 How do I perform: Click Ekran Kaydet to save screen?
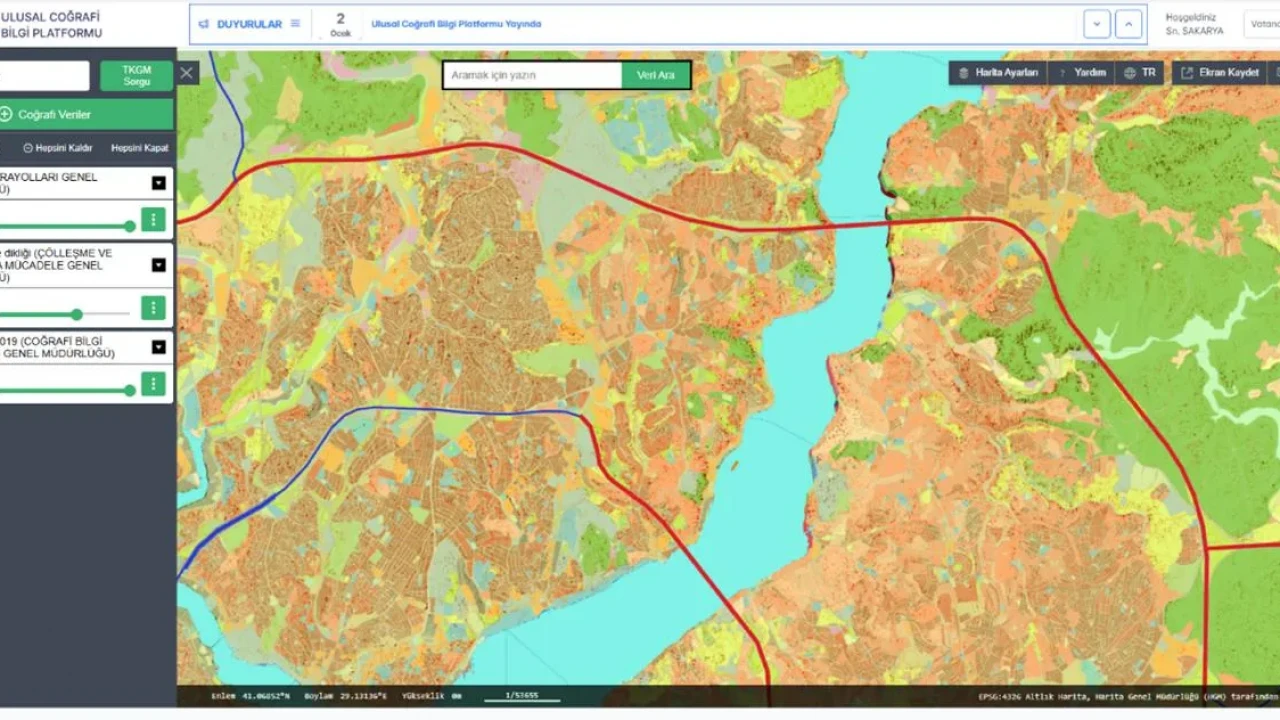(1219, 73)
